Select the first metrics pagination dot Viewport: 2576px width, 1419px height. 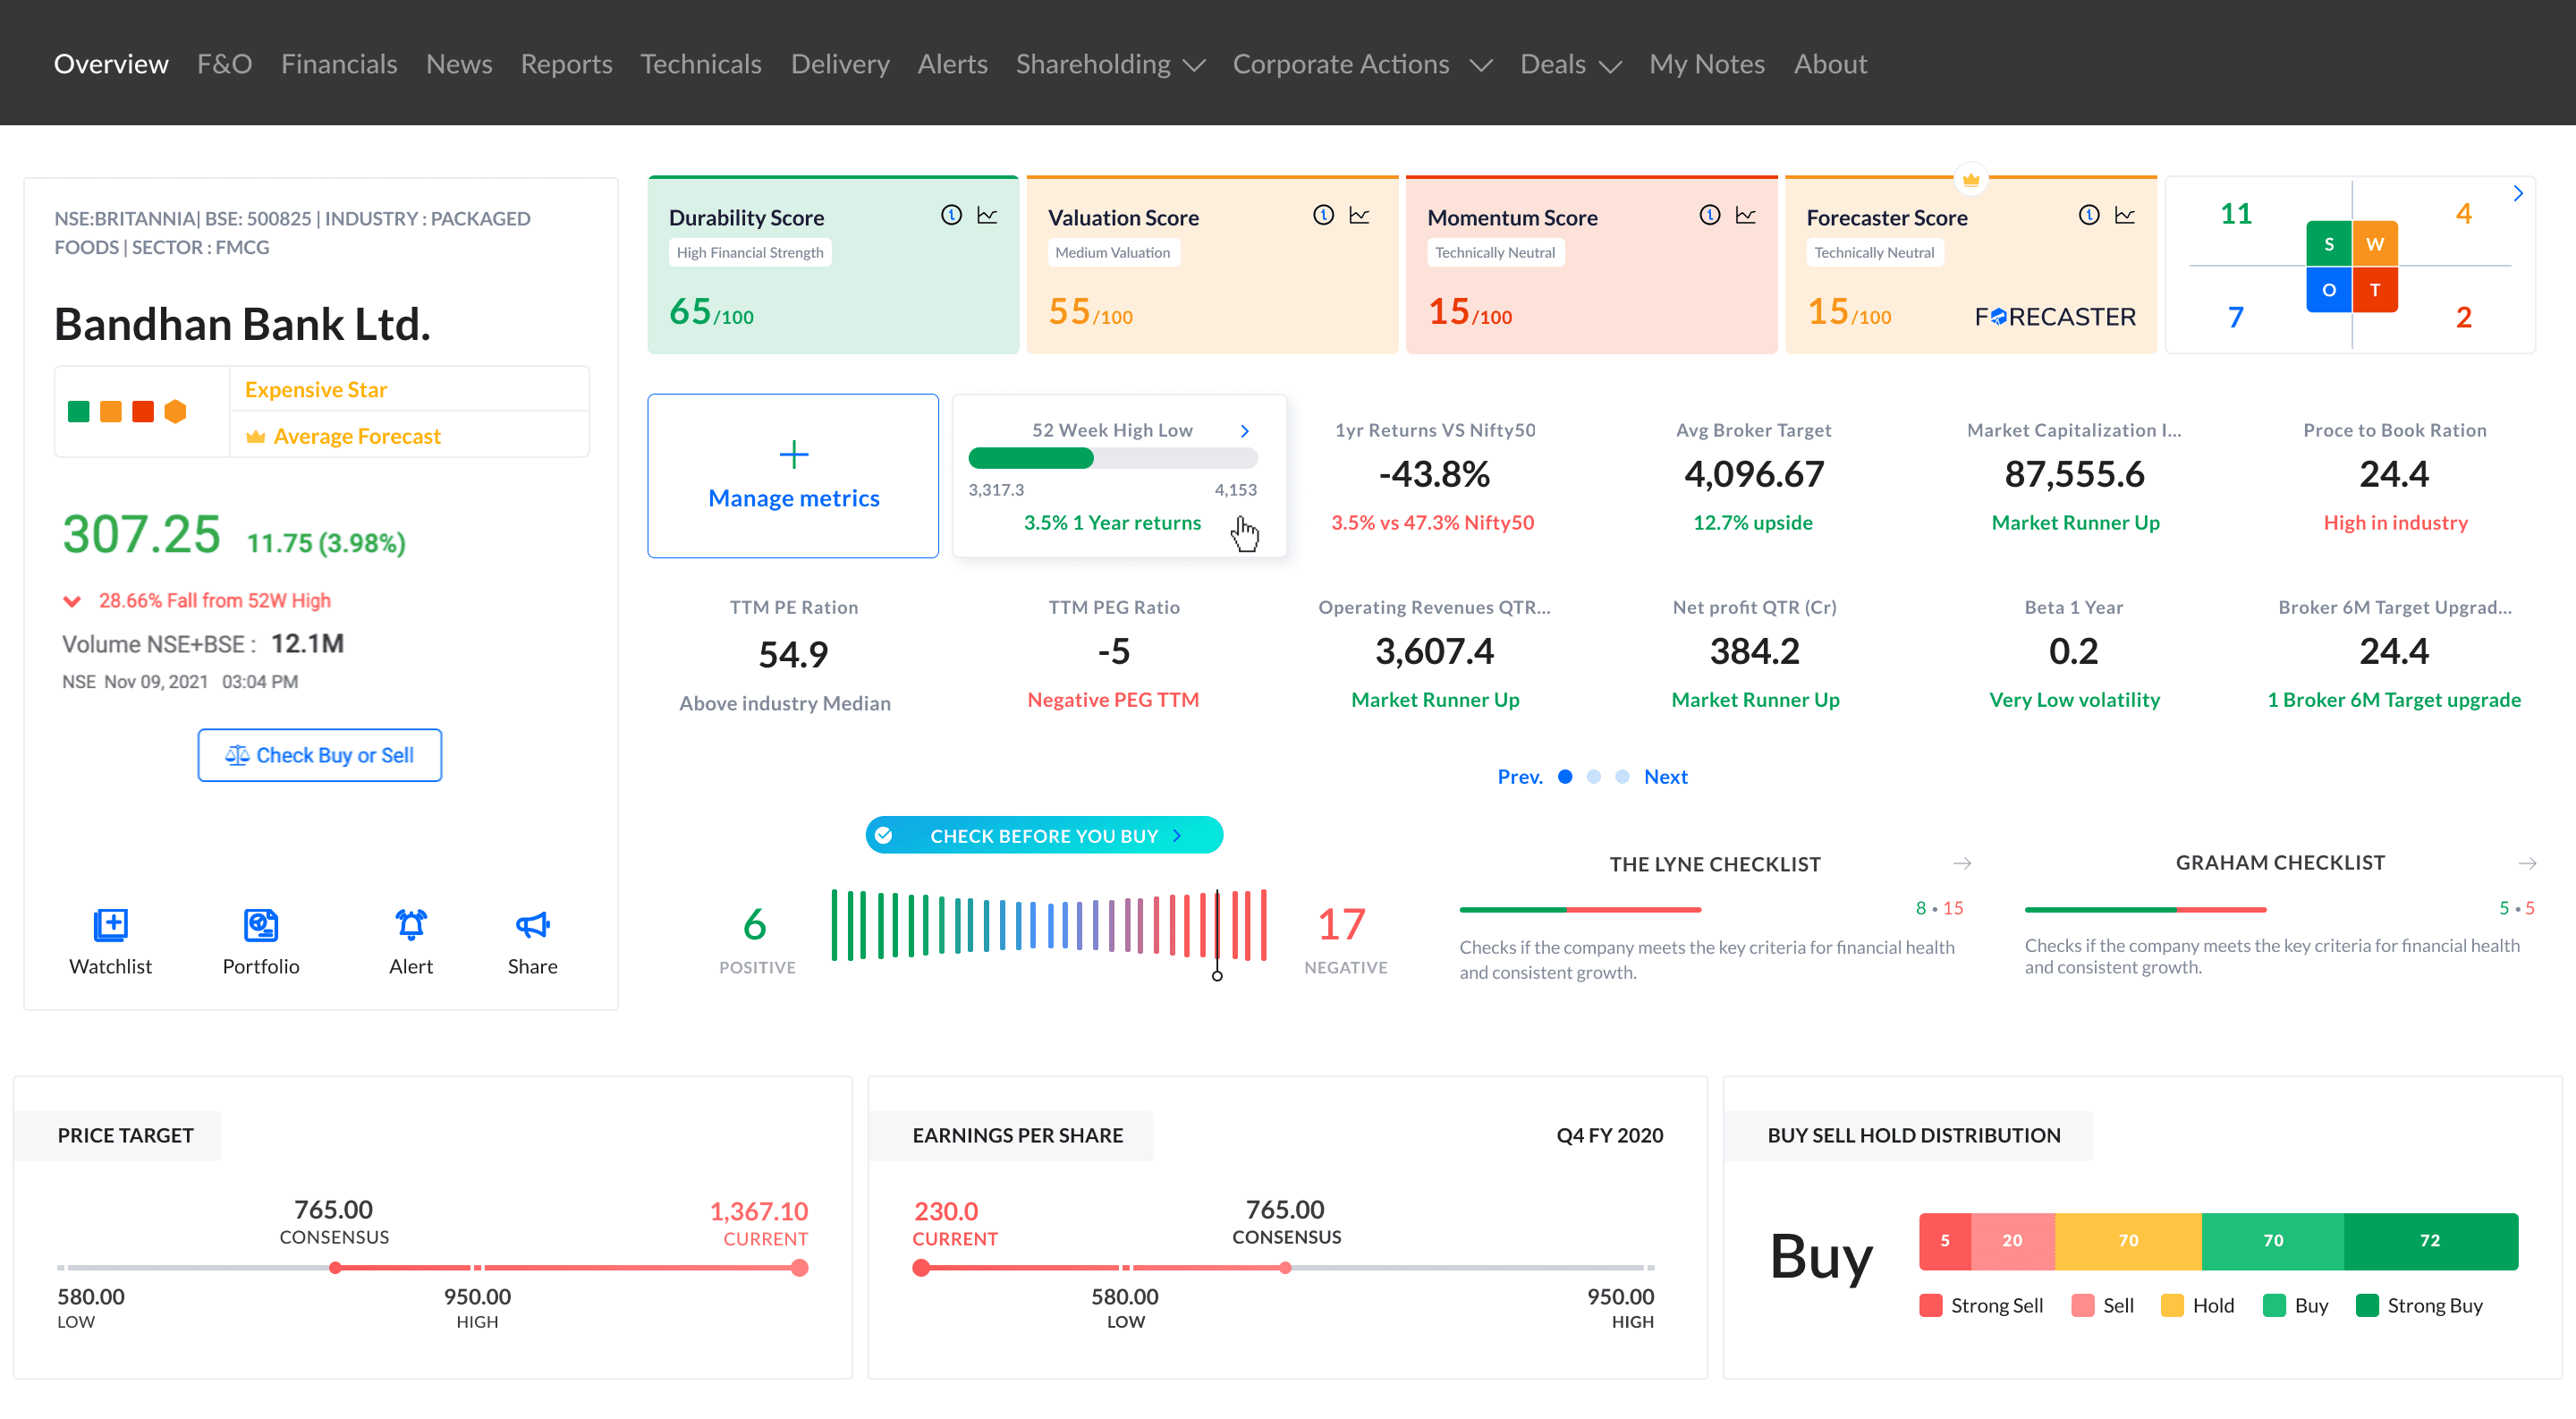[1565, 777]
